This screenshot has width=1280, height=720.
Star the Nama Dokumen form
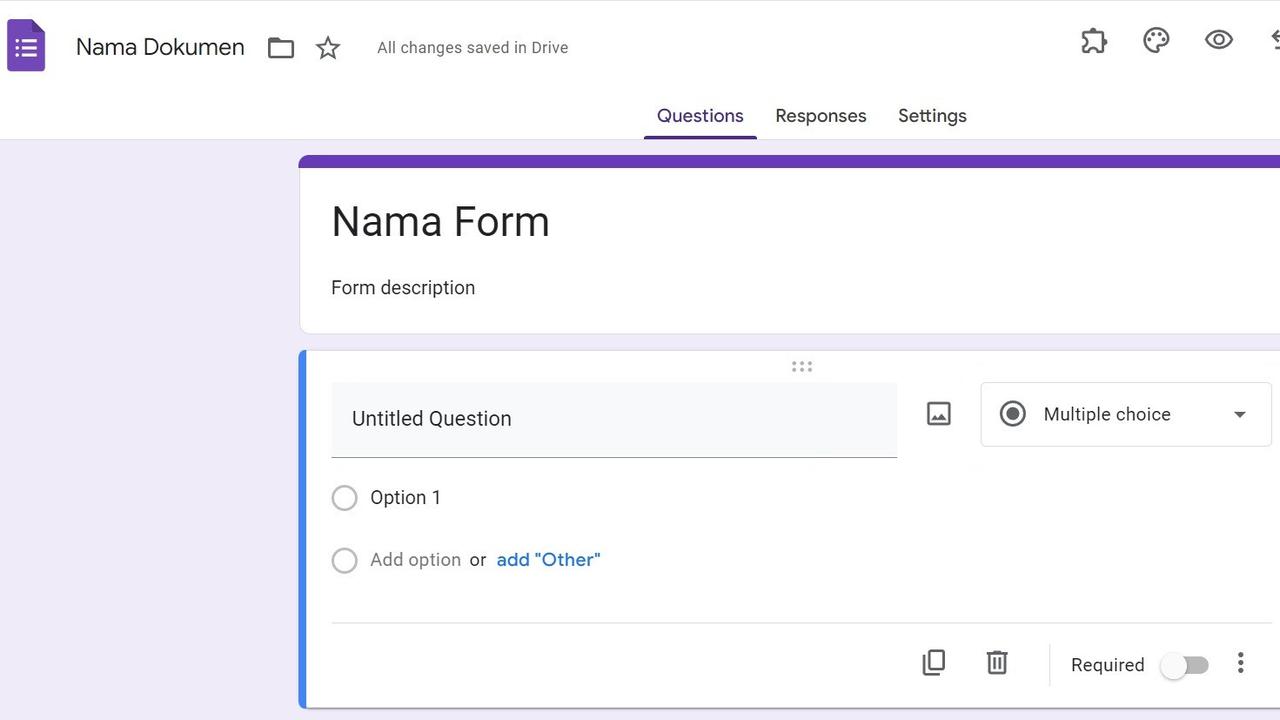[x=328, y=47]
